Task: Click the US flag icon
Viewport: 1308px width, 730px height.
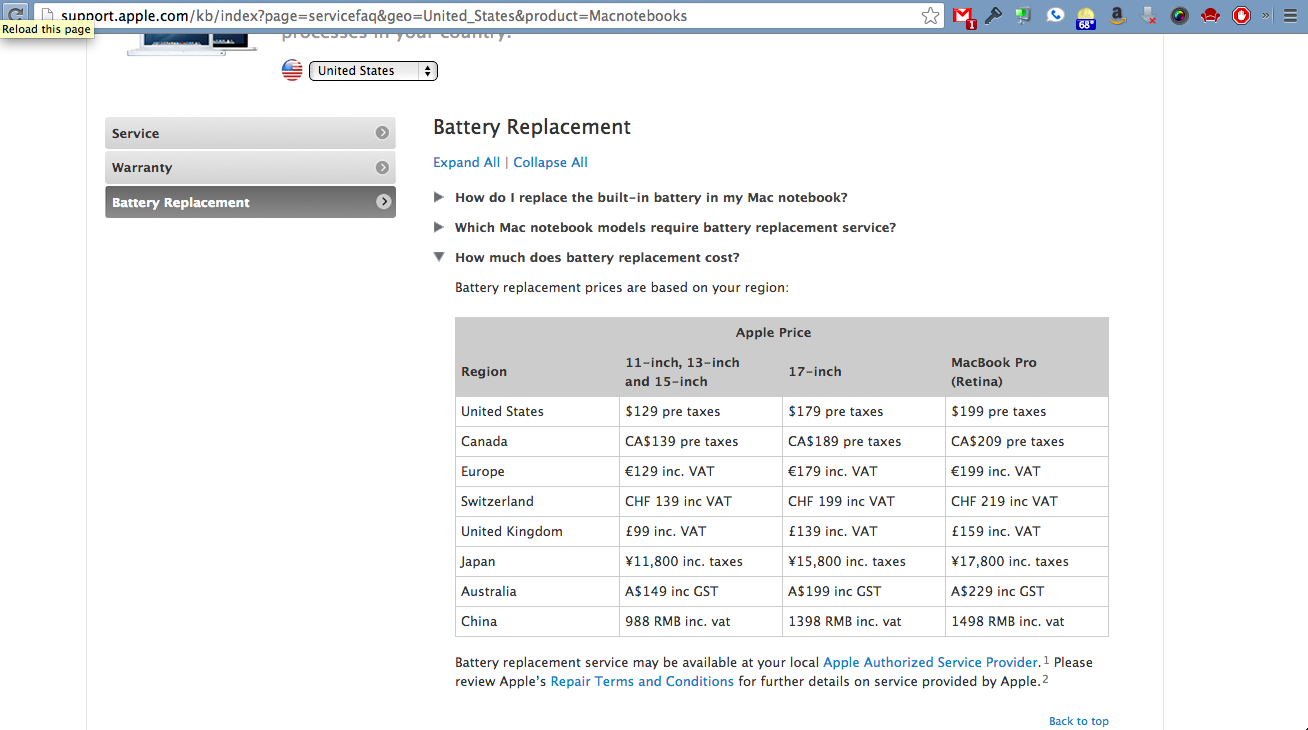Action: (x=292, y=70)
